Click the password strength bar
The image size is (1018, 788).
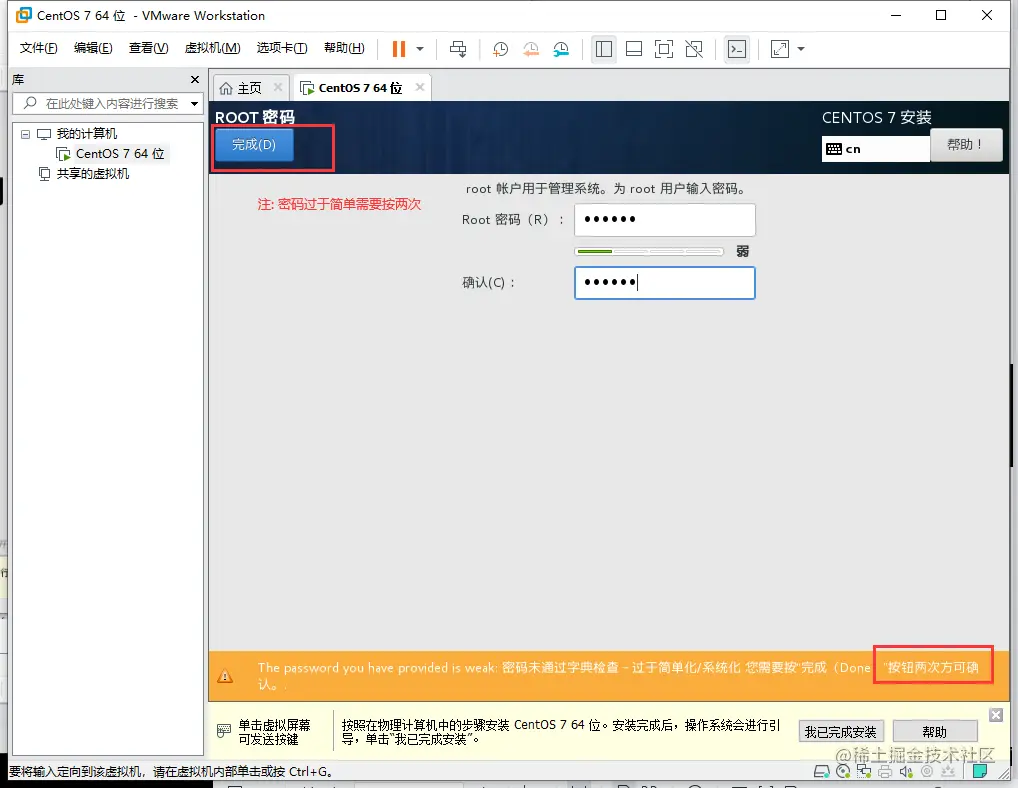point(649,251)
